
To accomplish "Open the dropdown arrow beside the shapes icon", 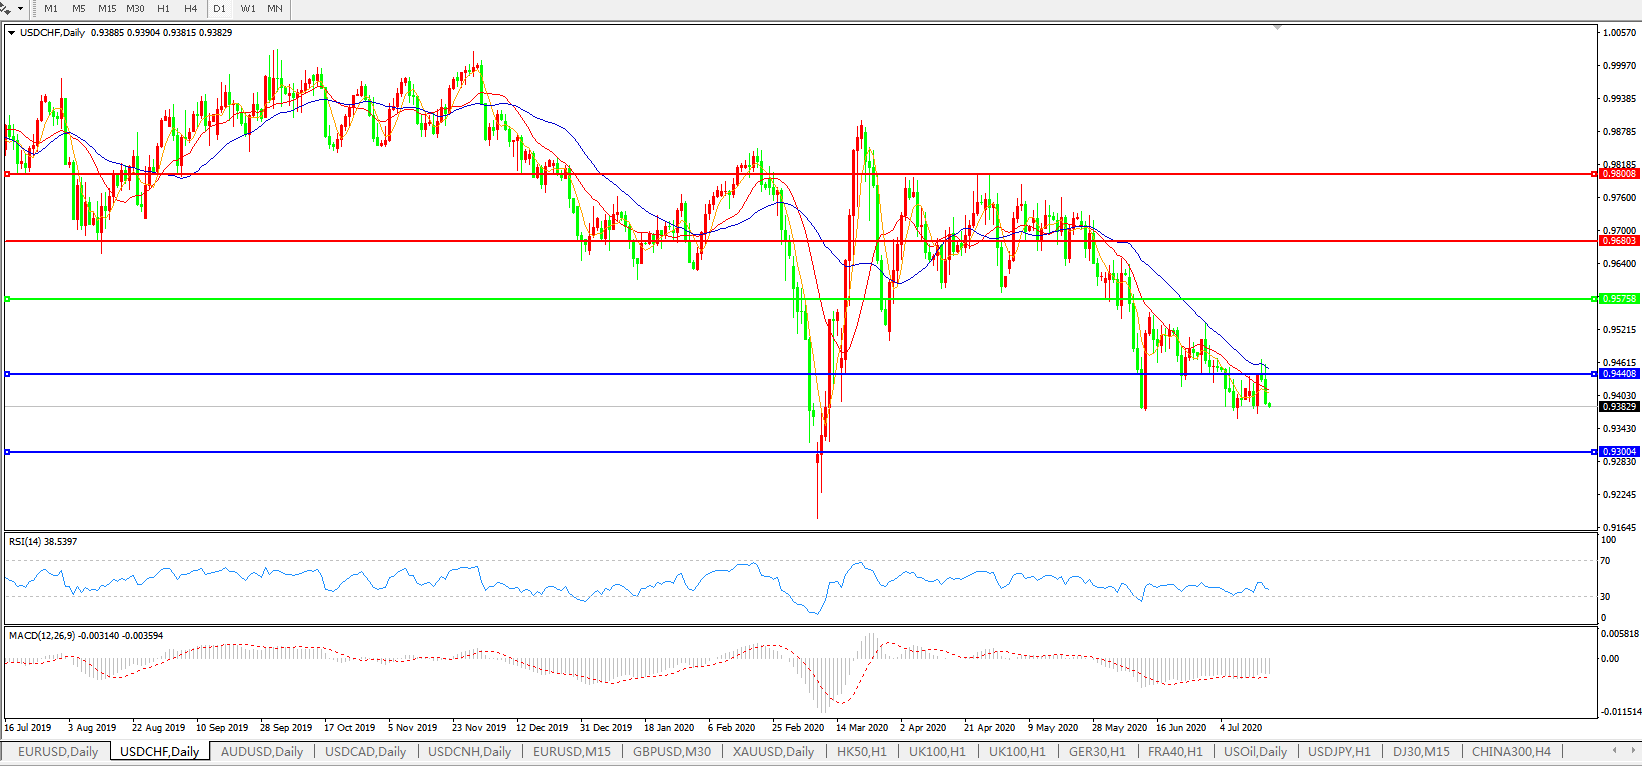I will [20, 8].
